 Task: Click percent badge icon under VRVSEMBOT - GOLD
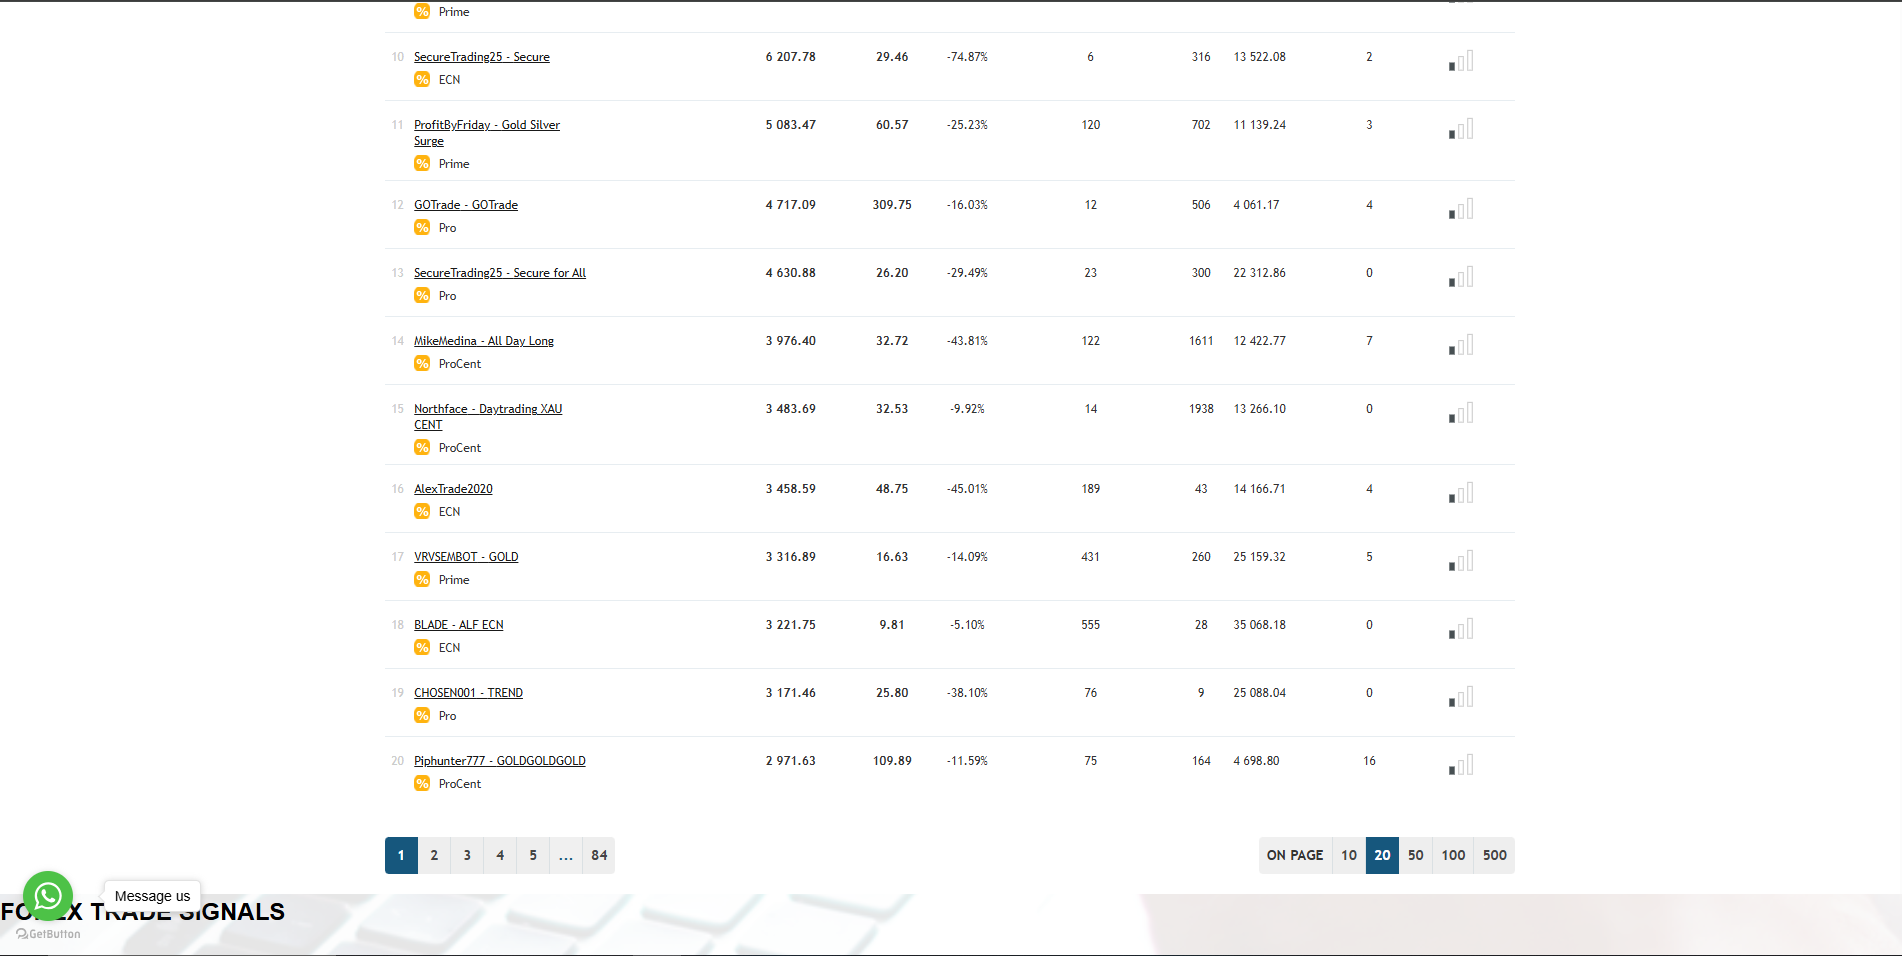[x=422, y=580]
